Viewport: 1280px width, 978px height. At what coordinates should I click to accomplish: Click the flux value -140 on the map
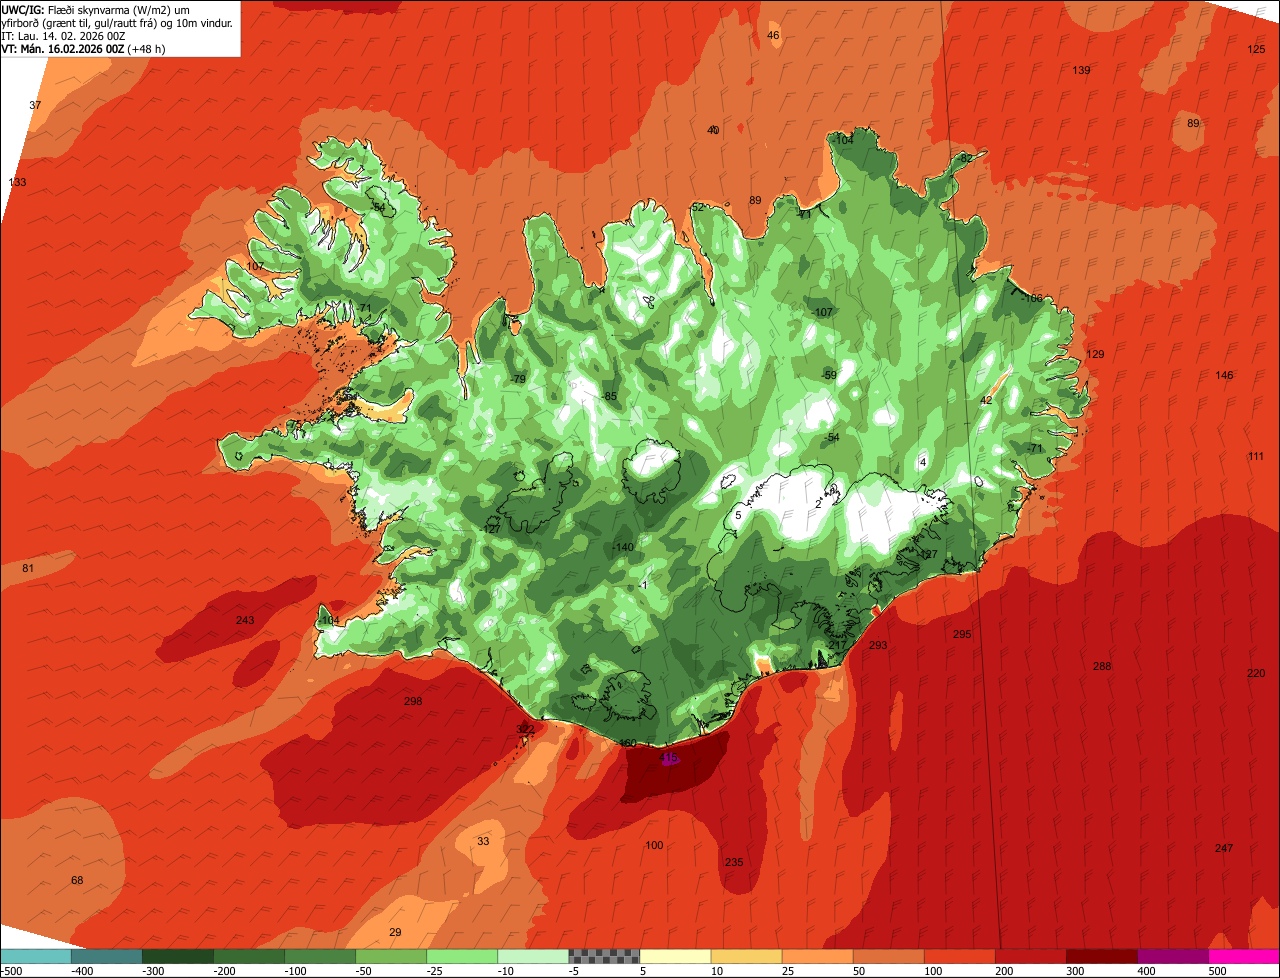(x=623, y=547)
